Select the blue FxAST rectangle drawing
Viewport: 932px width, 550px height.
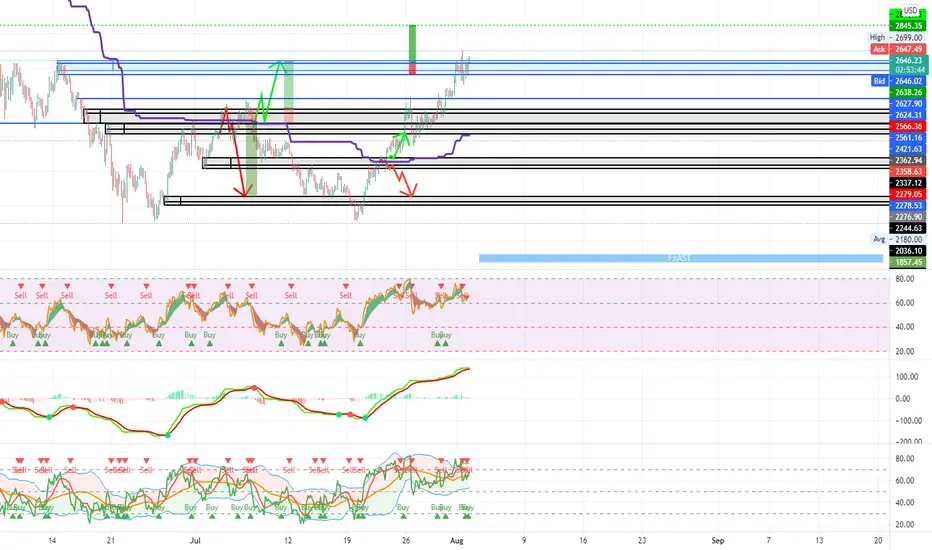(681, 258)
